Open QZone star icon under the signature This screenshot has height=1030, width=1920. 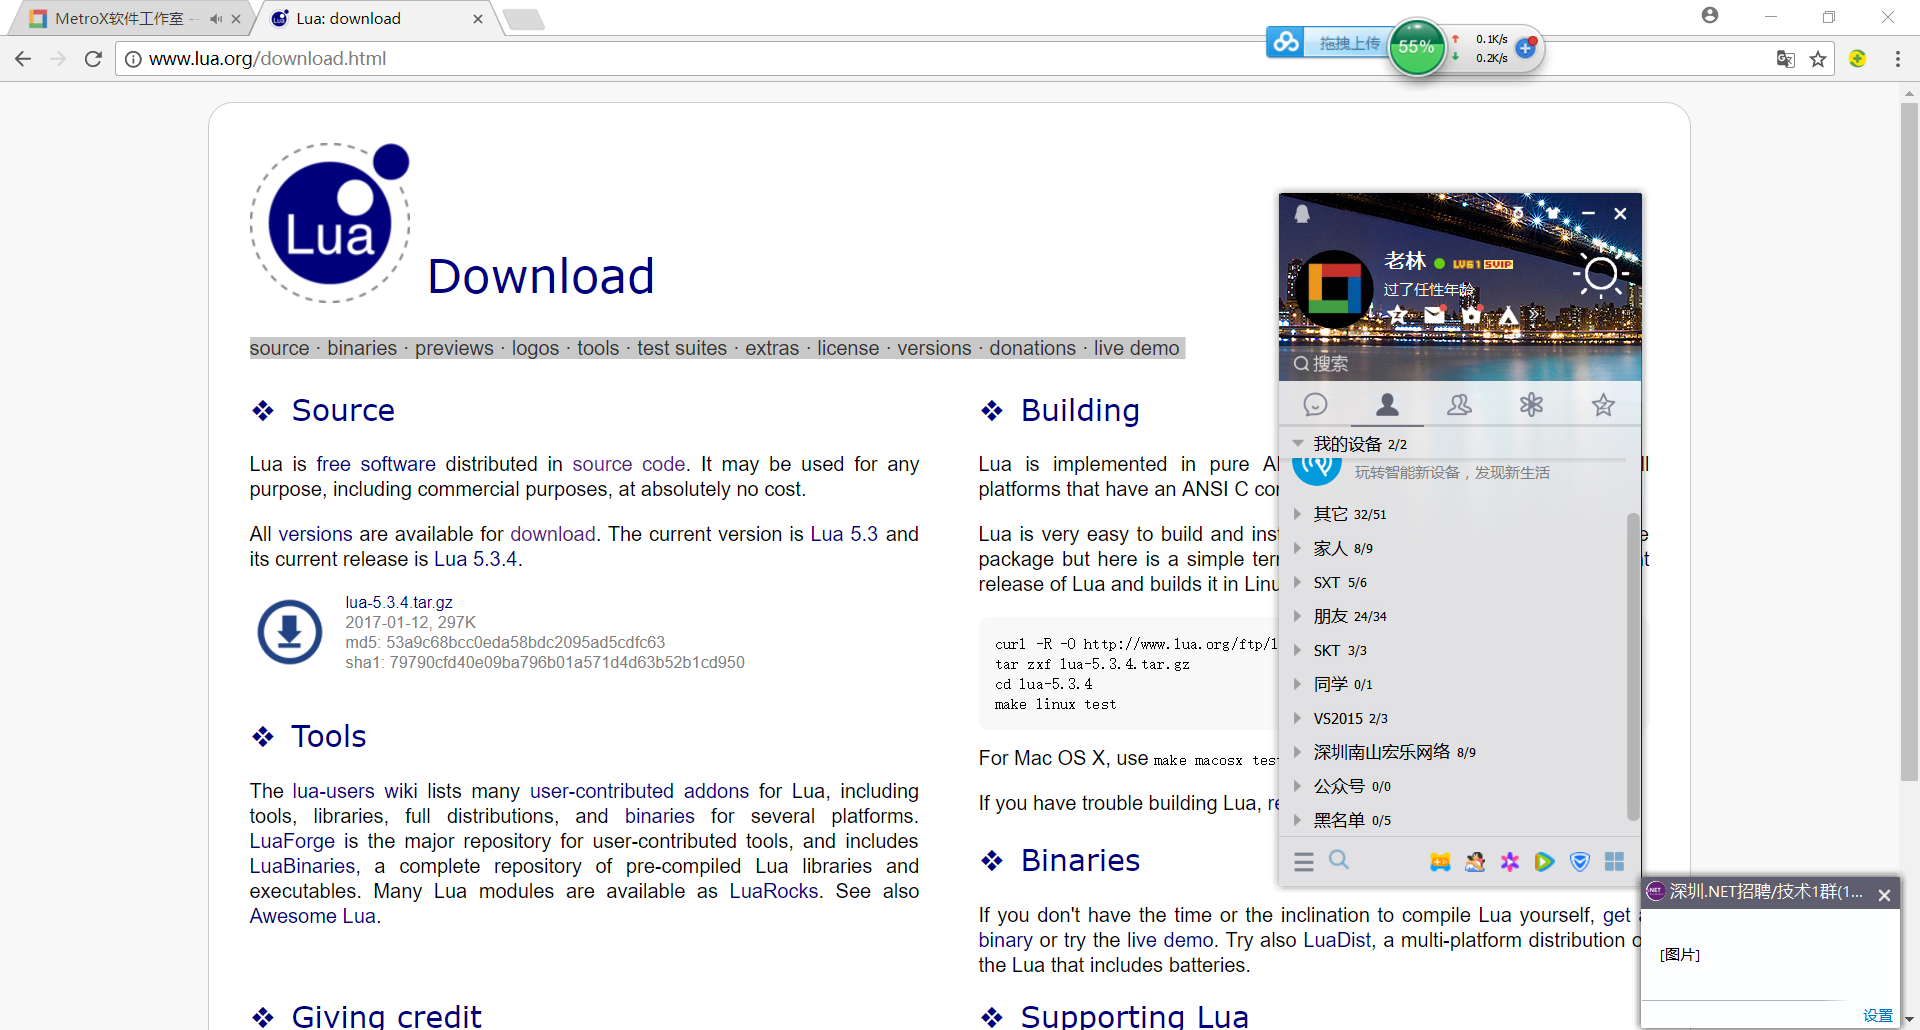pos(1398,316)
